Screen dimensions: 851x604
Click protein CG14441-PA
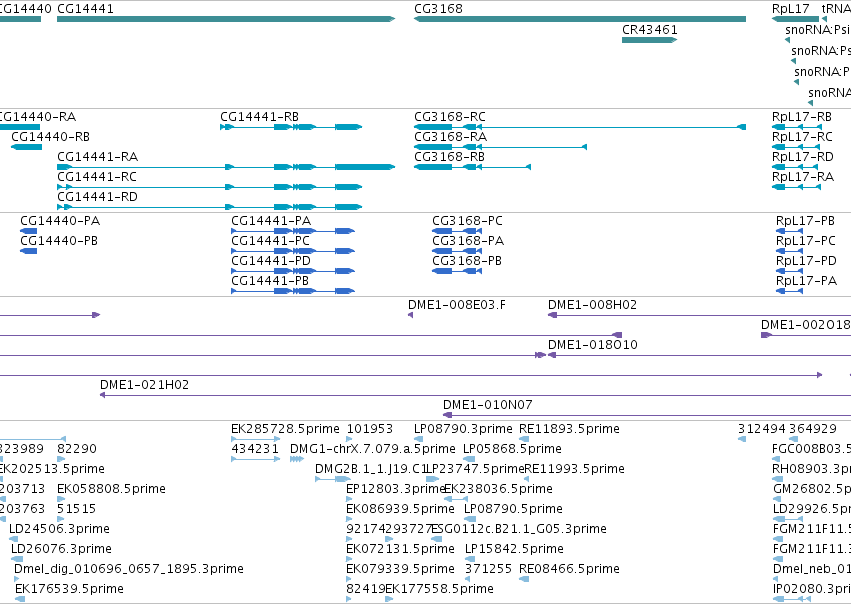tap(293, 231)
